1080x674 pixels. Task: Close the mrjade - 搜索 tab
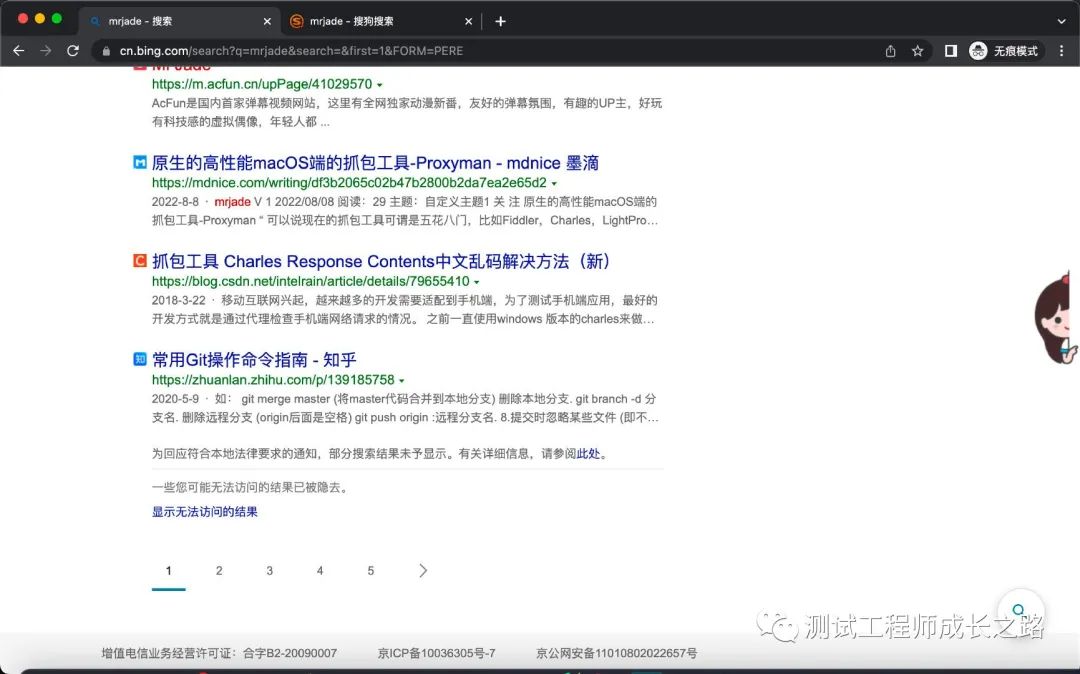tap(267, 21)
